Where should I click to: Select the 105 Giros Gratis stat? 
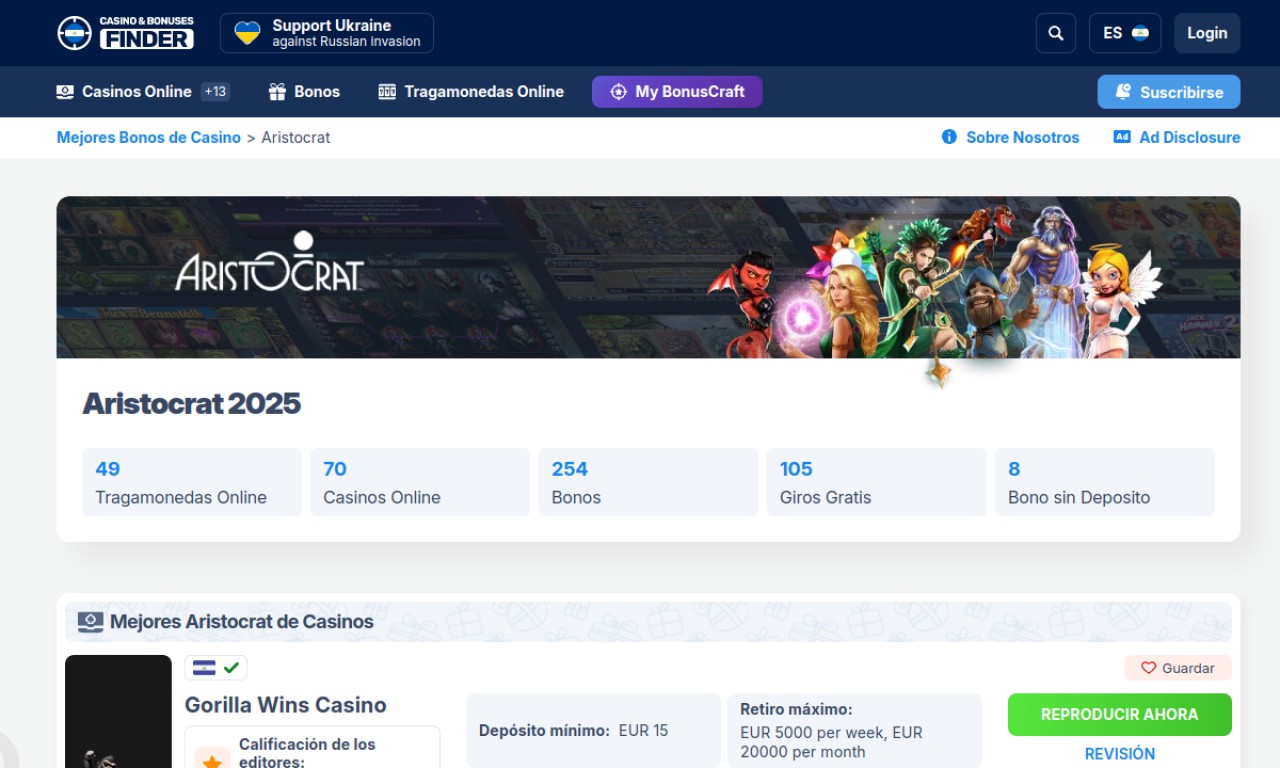[x=876, y=482]
